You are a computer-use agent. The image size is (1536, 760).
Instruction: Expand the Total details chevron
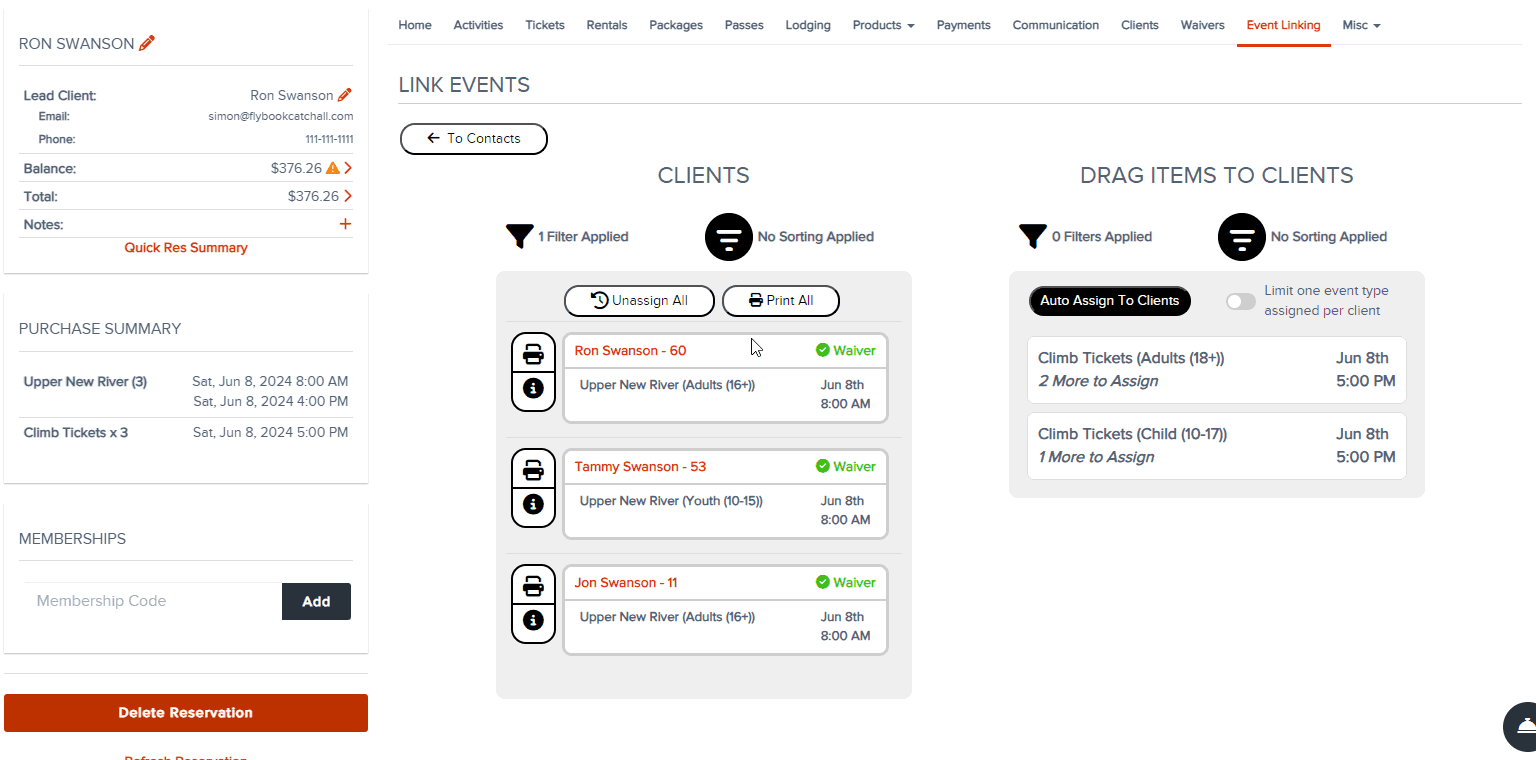click(348, 196)
